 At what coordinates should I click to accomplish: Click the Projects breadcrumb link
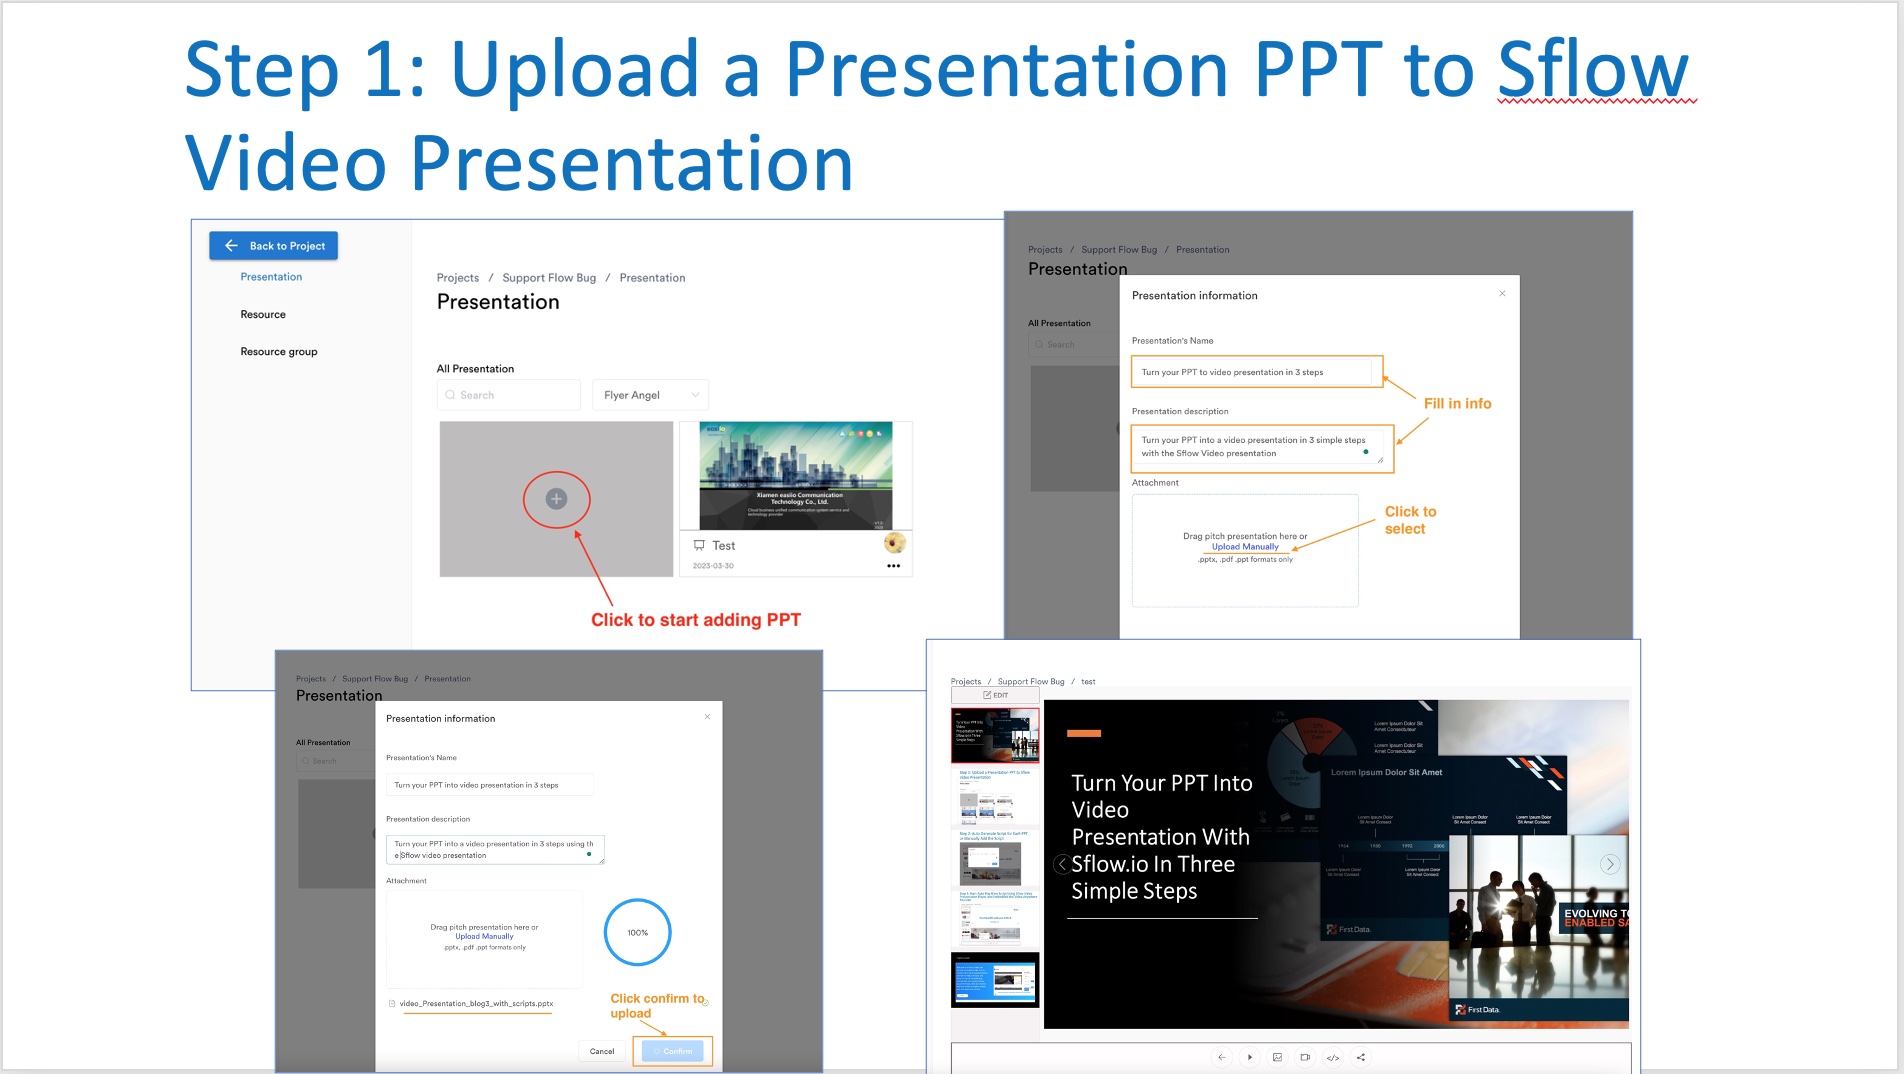click(457, 277)
